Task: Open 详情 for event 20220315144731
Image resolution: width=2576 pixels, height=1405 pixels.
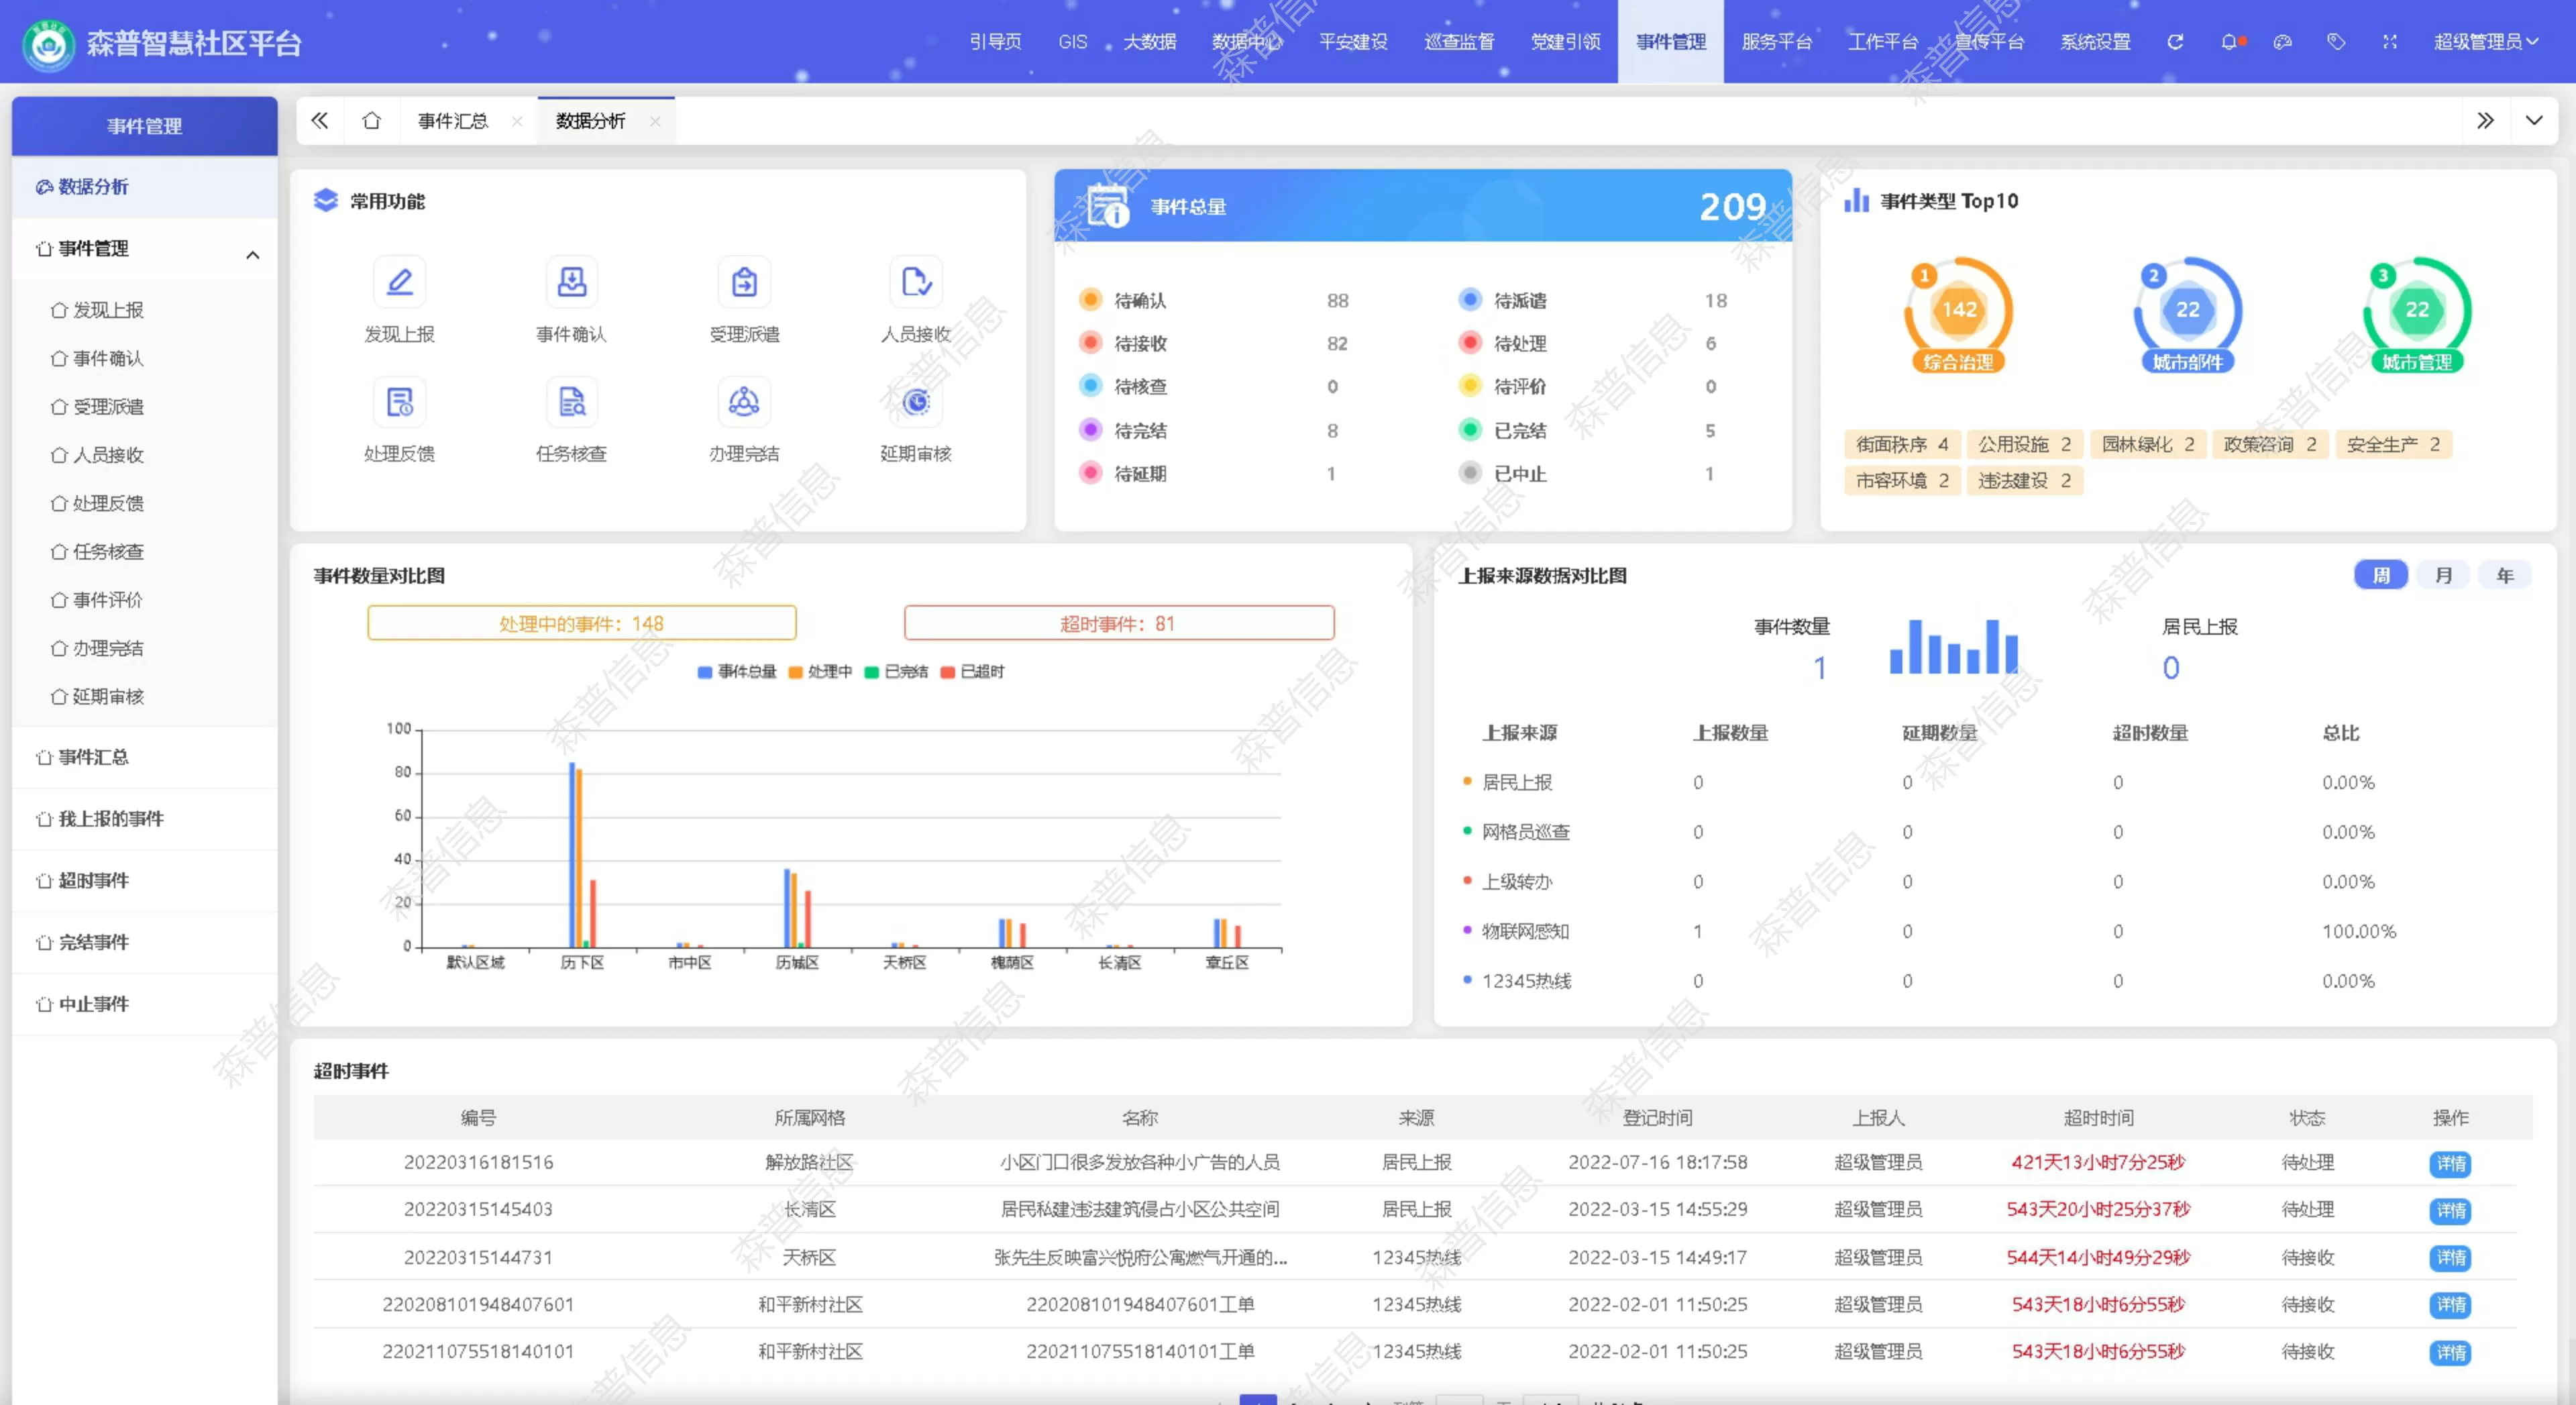Action: [2450, 1258]
